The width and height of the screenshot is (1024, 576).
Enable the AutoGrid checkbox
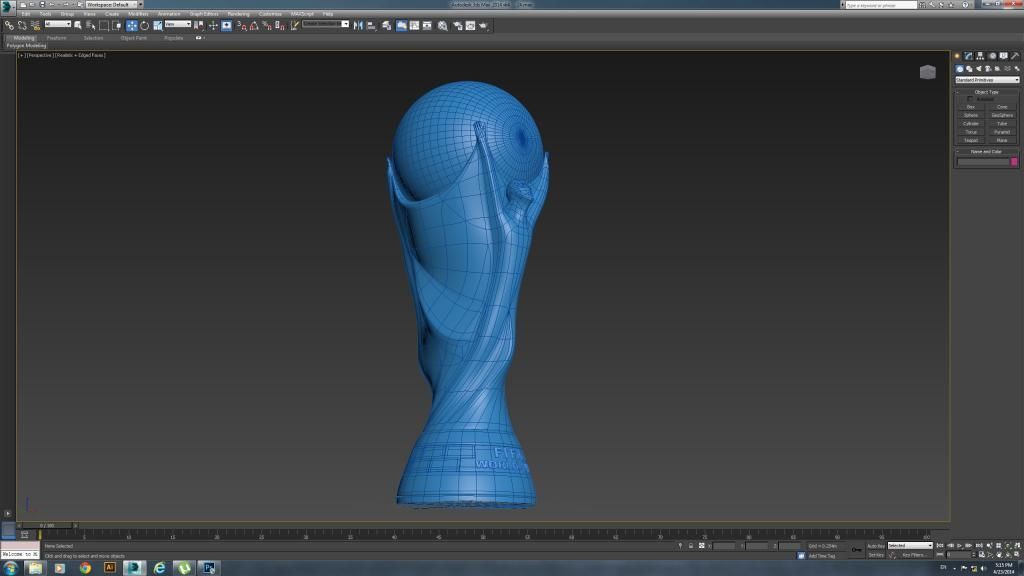970,99
